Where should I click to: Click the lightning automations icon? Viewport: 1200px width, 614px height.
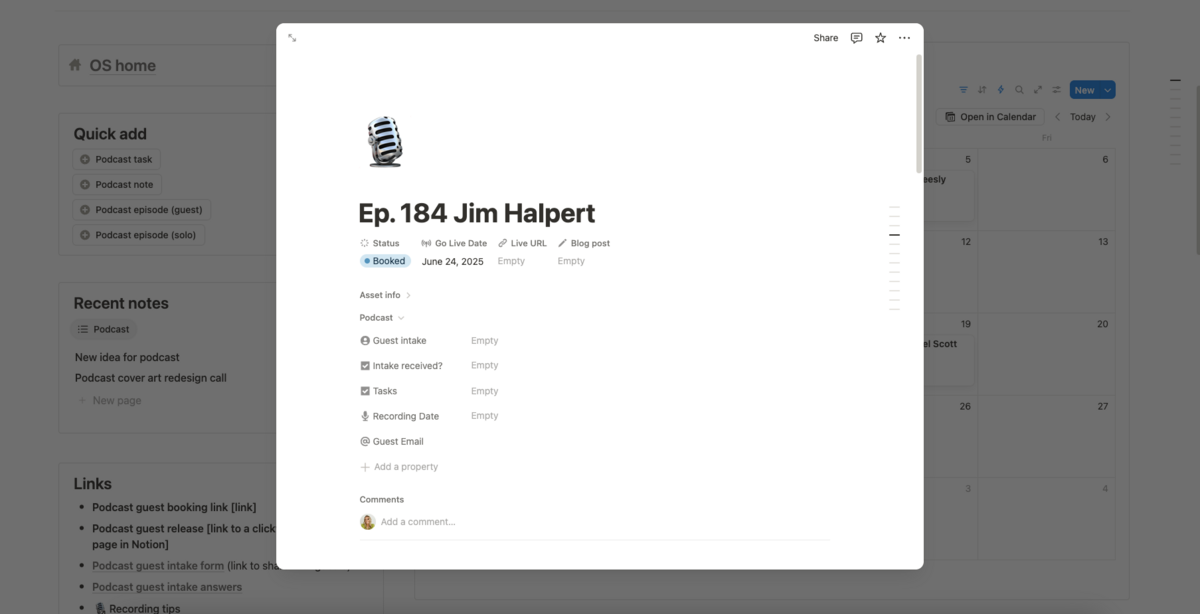click(1000, 90)
